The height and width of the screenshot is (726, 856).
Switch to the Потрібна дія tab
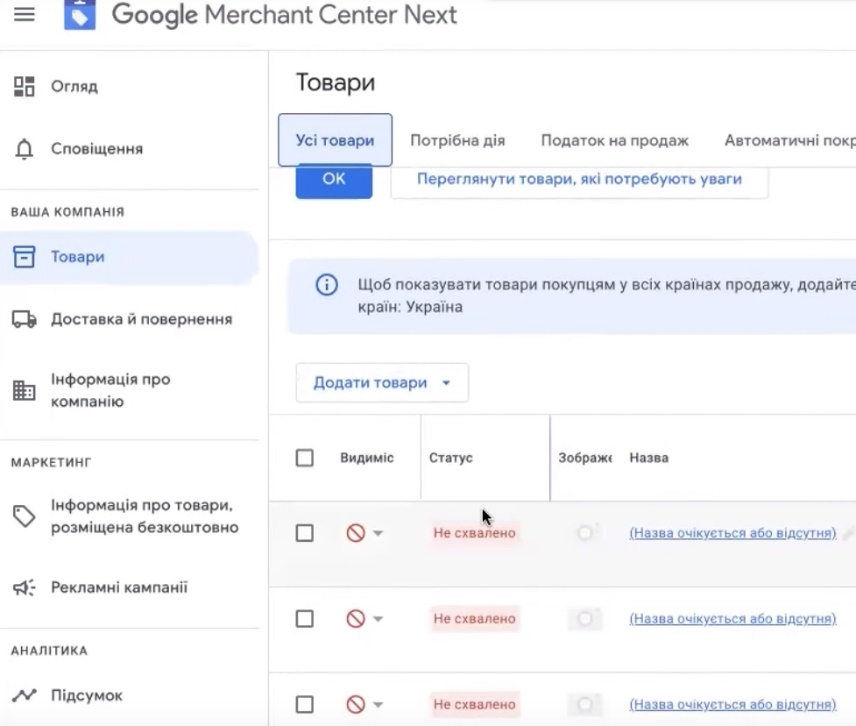pyautogui.click(x=457, y=141)
